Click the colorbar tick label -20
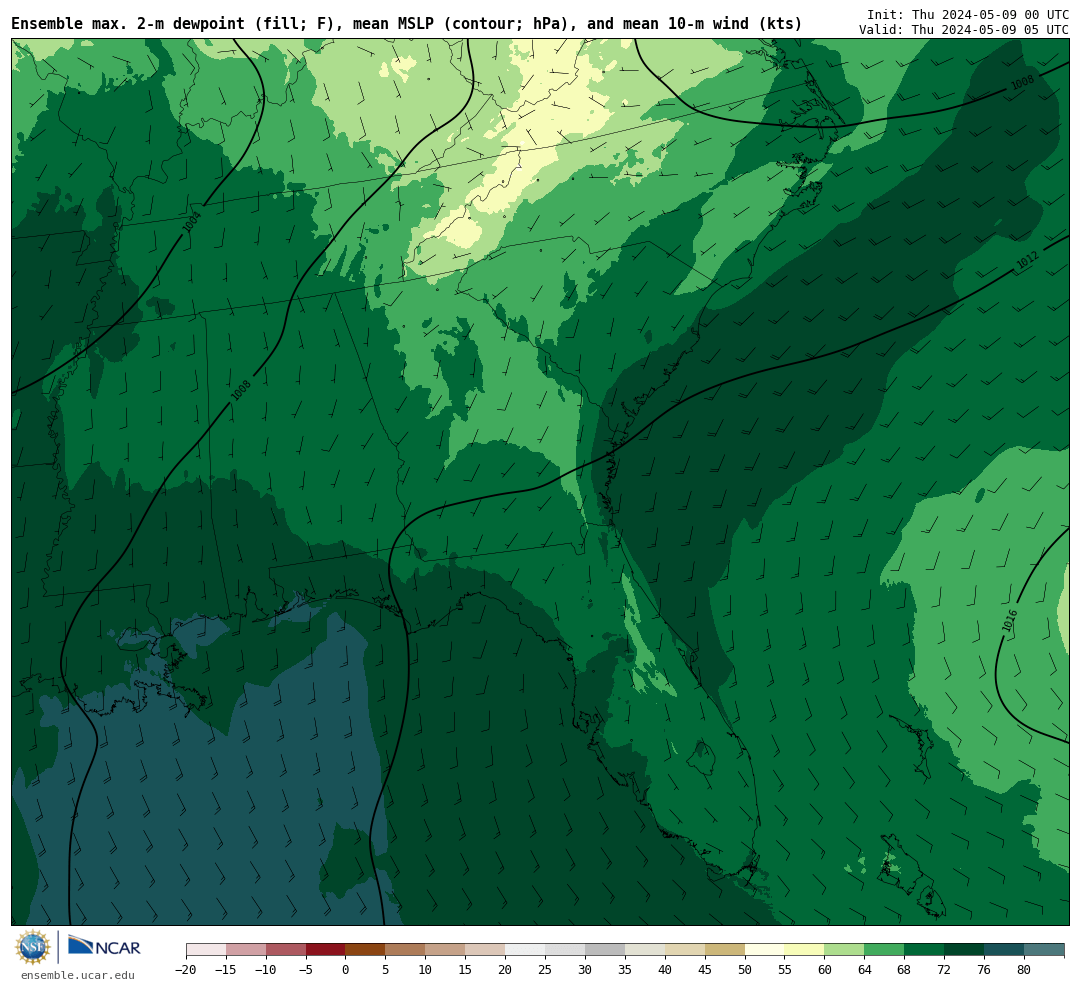This screenshot has width=1080, height=988. click(x=185, y=970)
